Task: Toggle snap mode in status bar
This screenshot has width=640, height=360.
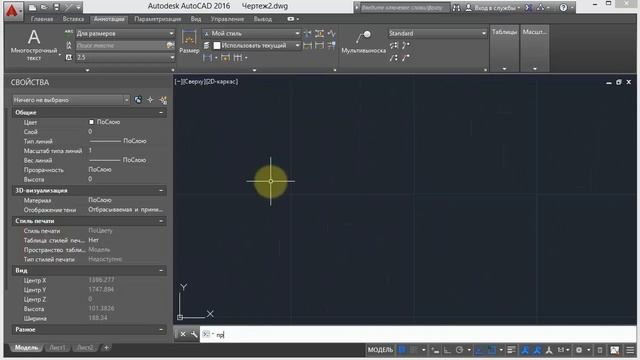Action: pos(413,350)
